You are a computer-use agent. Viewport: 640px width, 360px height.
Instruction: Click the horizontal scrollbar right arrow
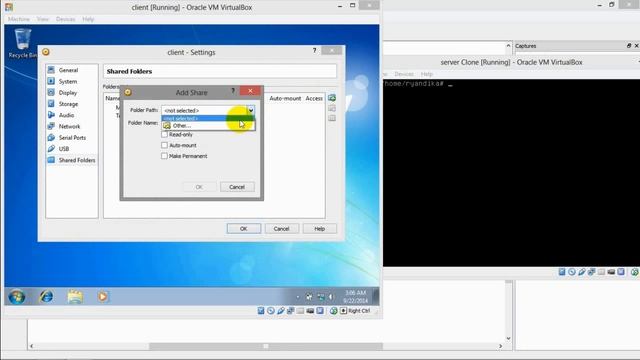[501, 346]
